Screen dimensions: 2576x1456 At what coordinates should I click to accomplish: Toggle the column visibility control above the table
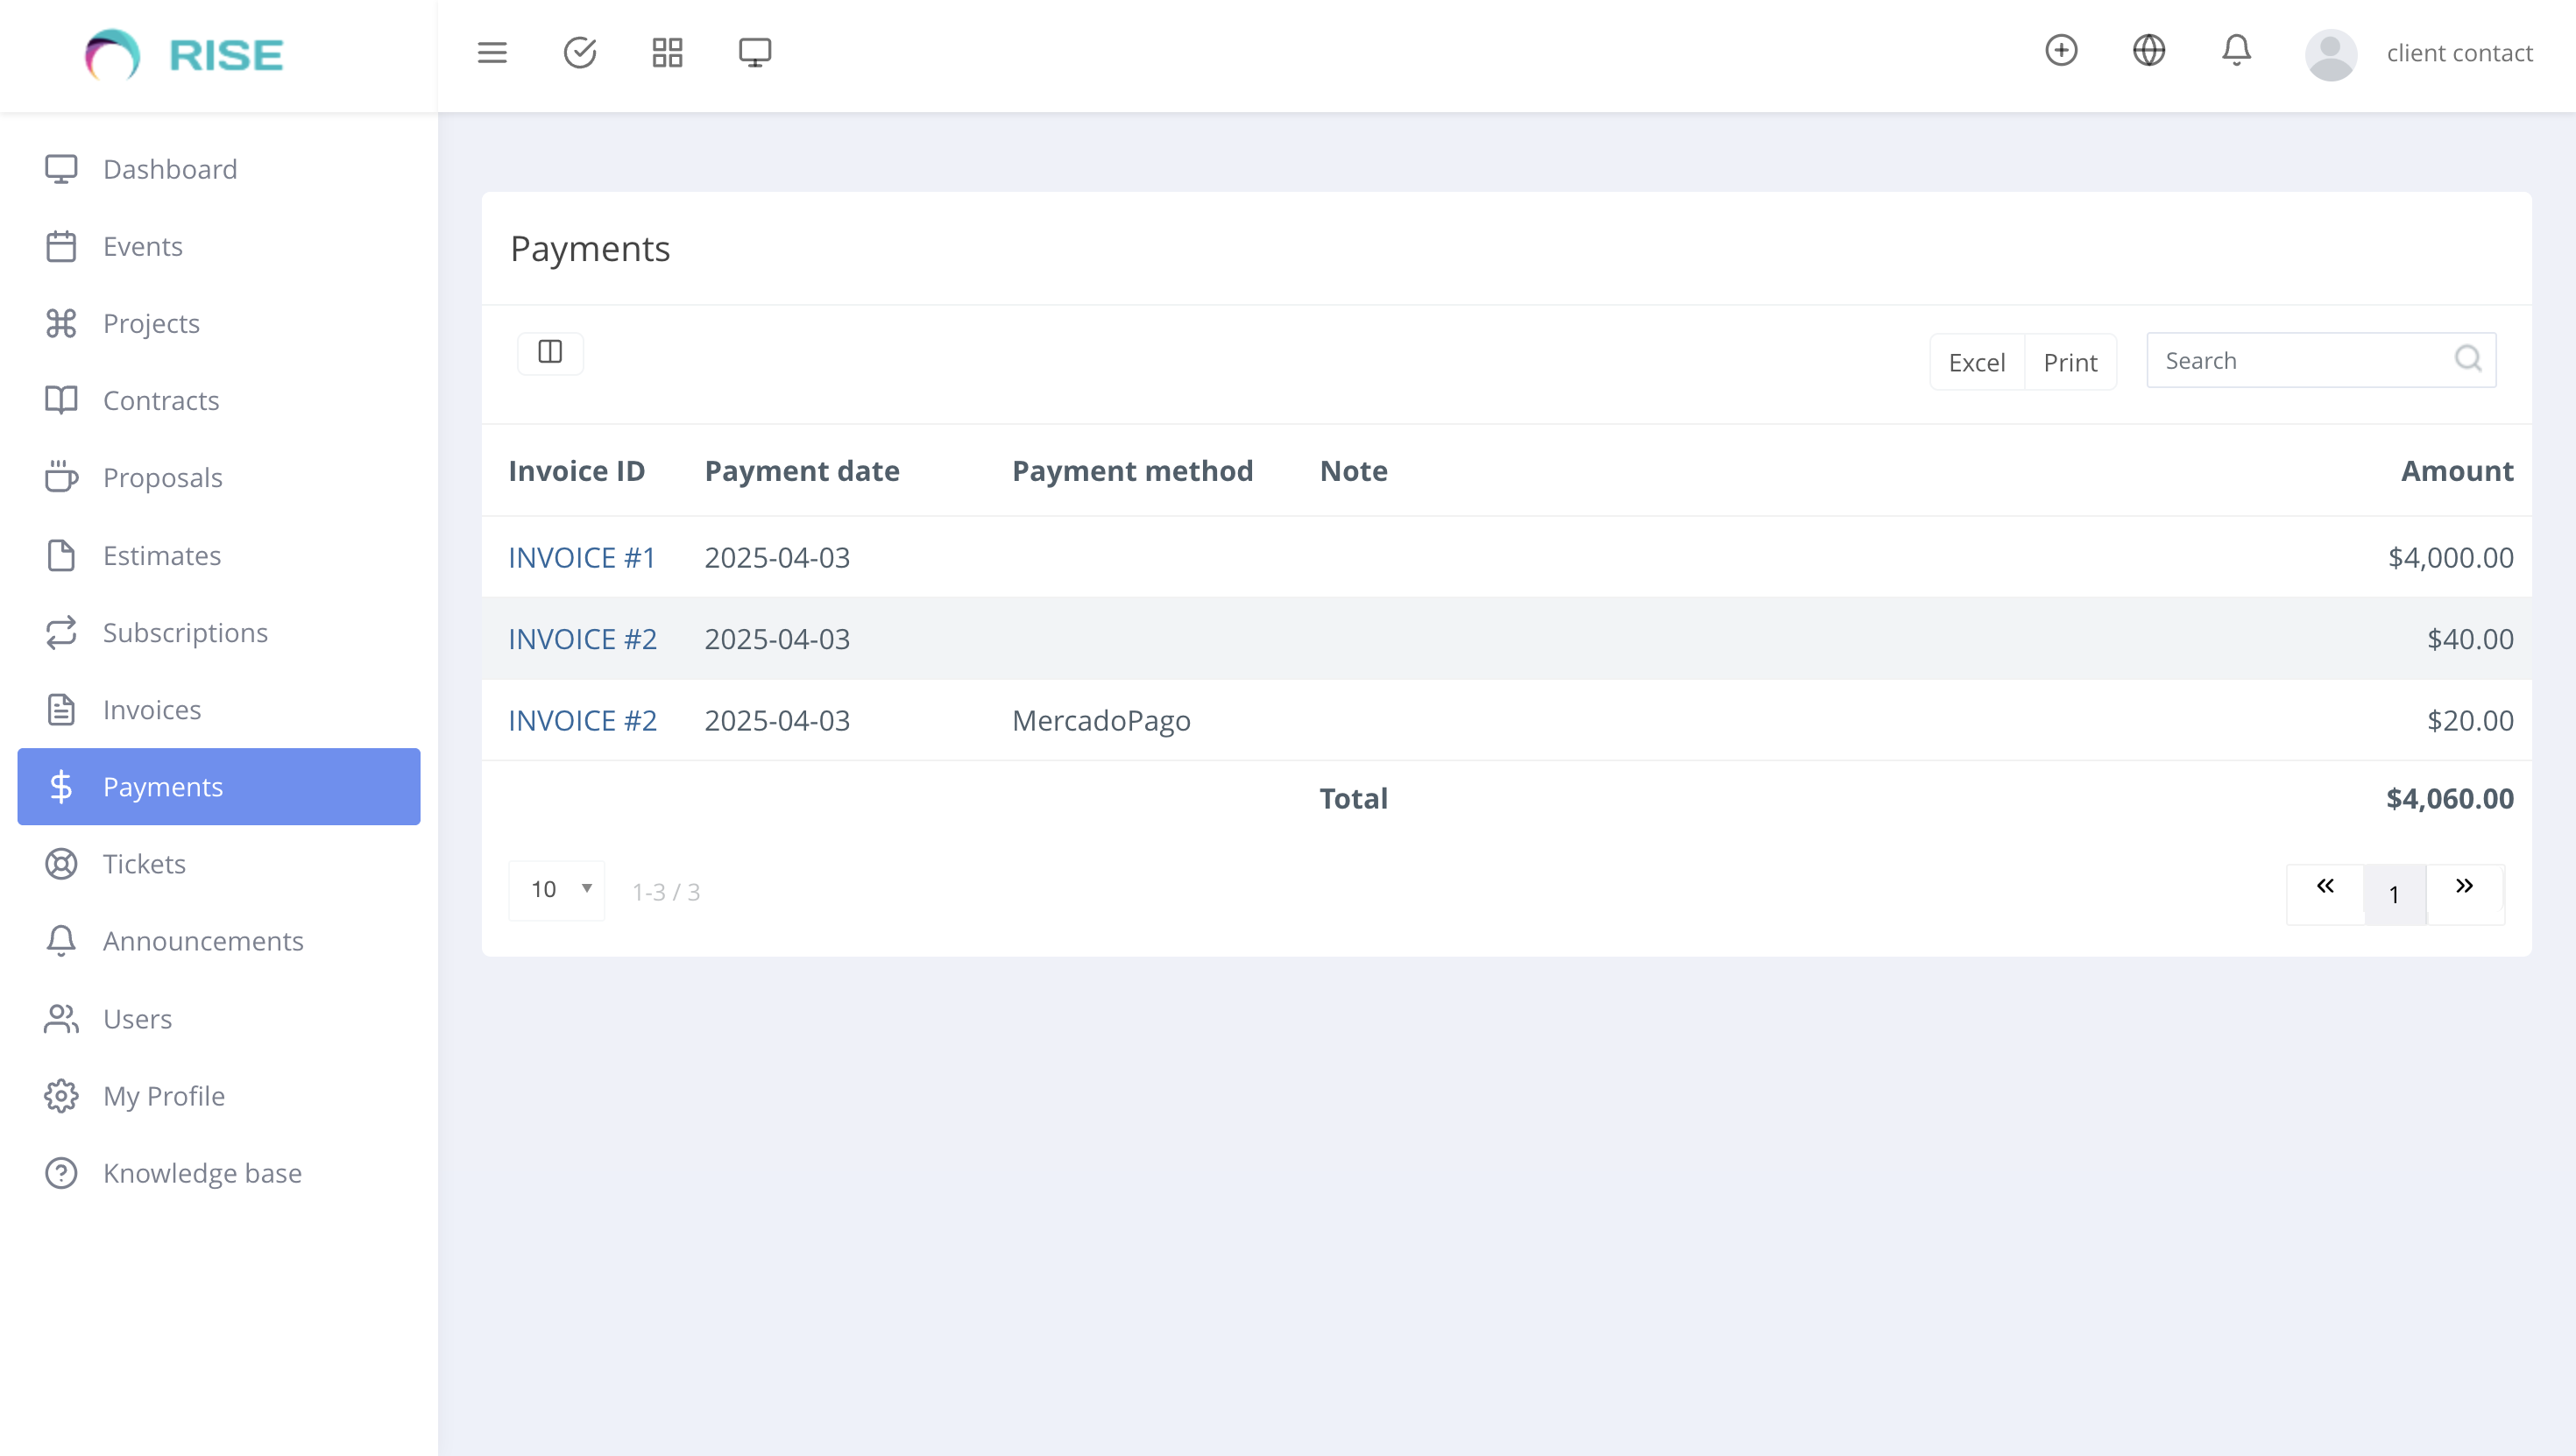(x=550, y=353)
